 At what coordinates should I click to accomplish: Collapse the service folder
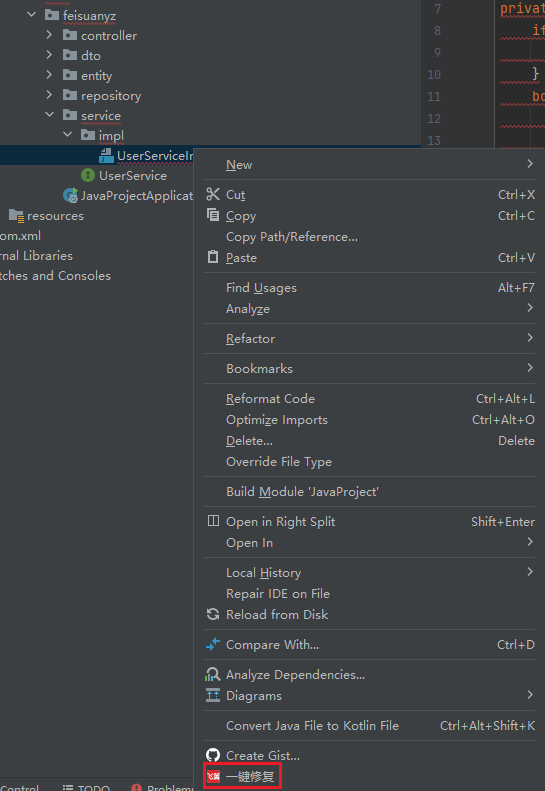49,115
